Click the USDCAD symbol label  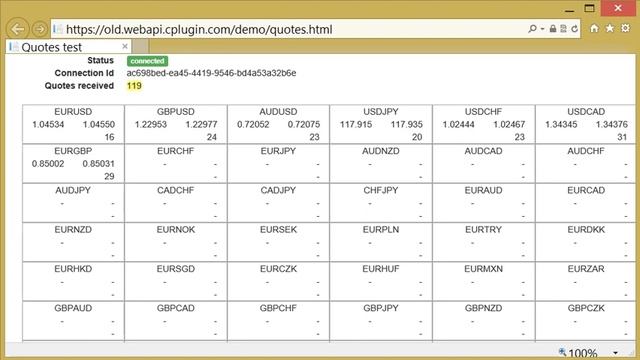click(586, 111)
